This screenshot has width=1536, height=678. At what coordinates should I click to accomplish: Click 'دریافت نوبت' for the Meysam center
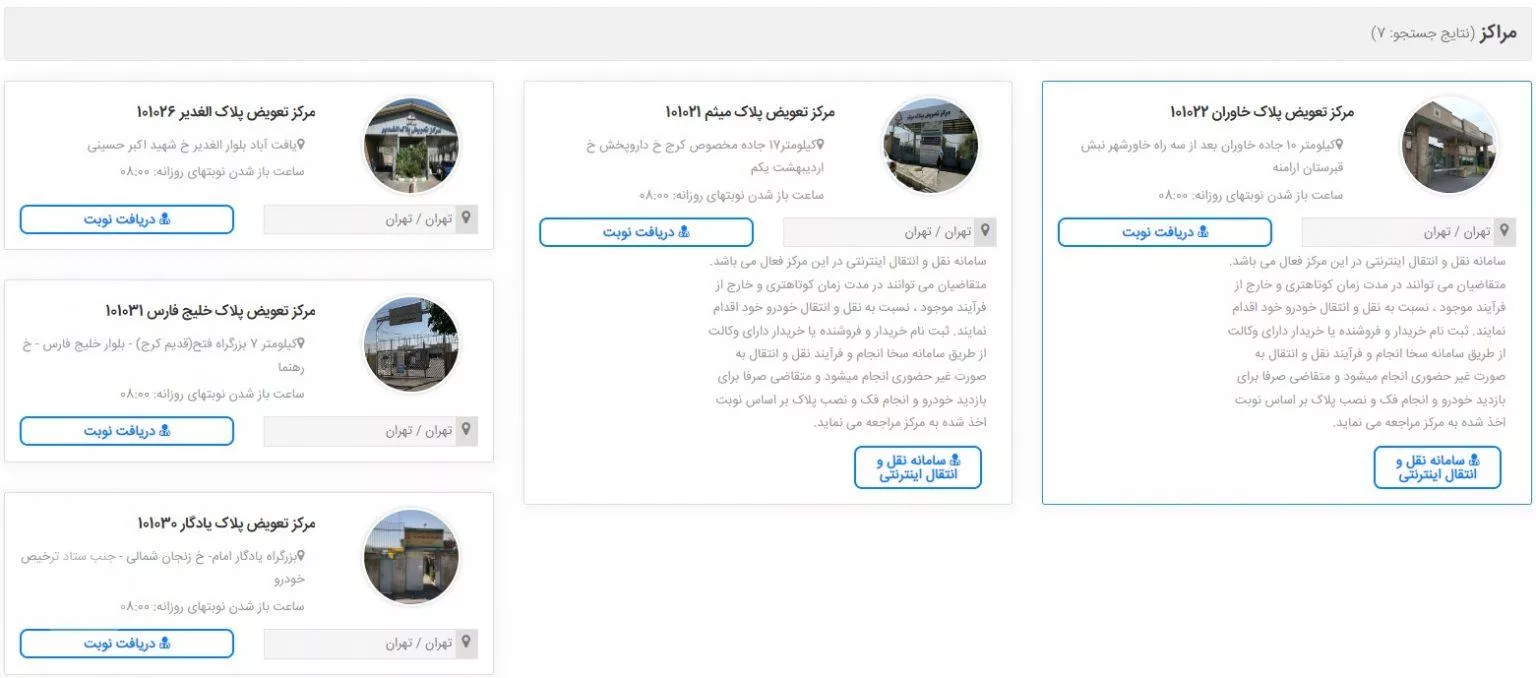[x=646, y=232]
